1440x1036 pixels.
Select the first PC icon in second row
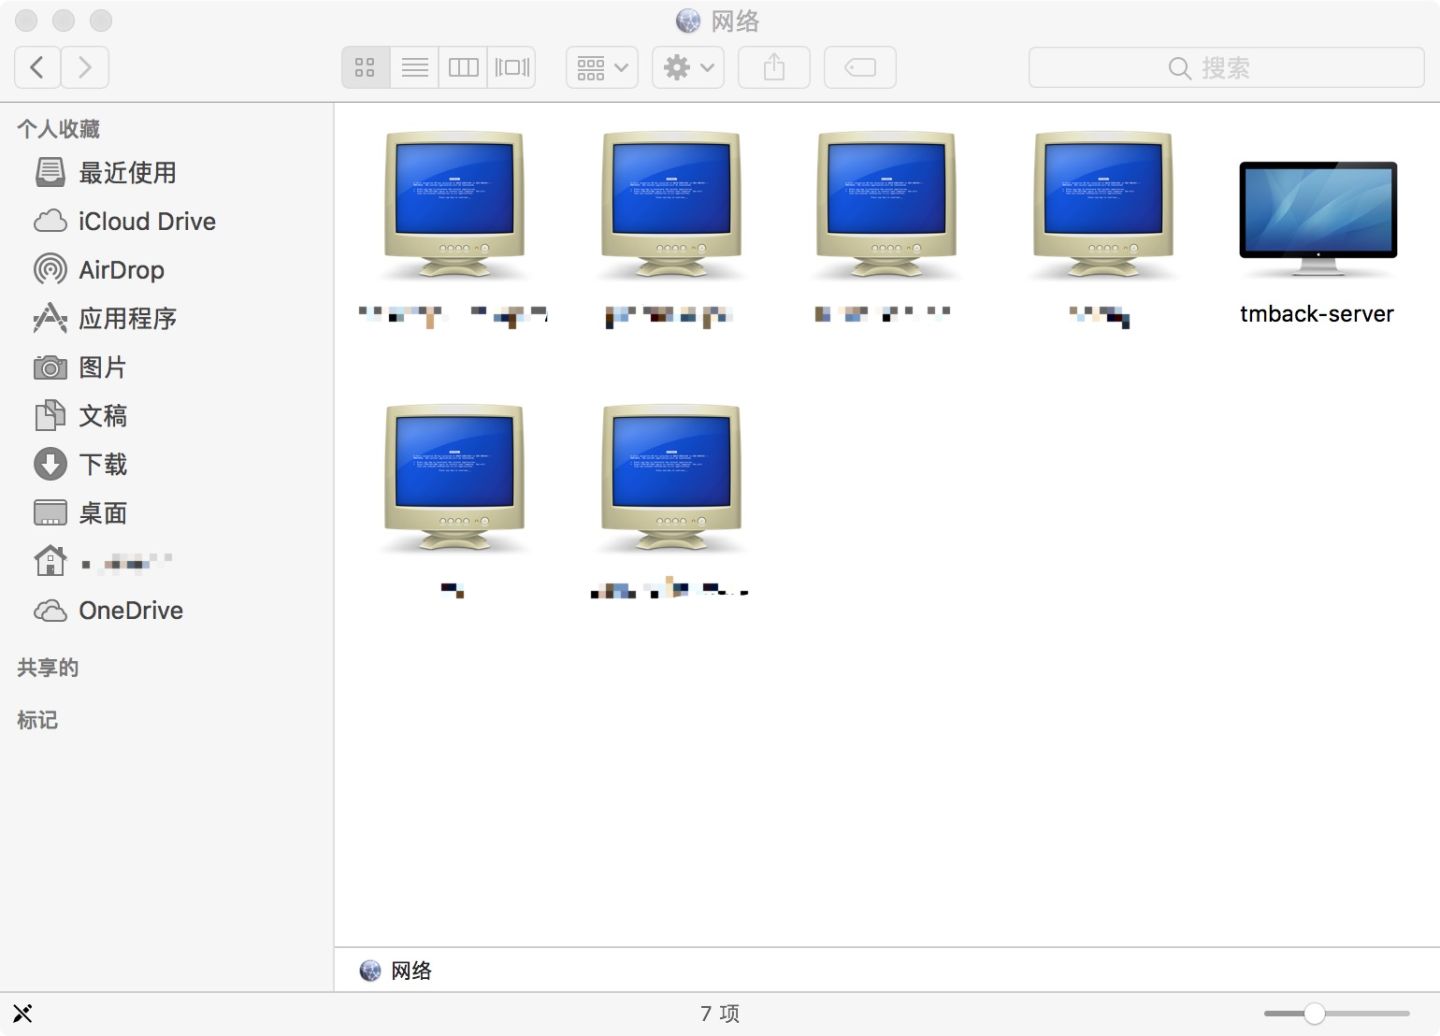tap(455, 478)
